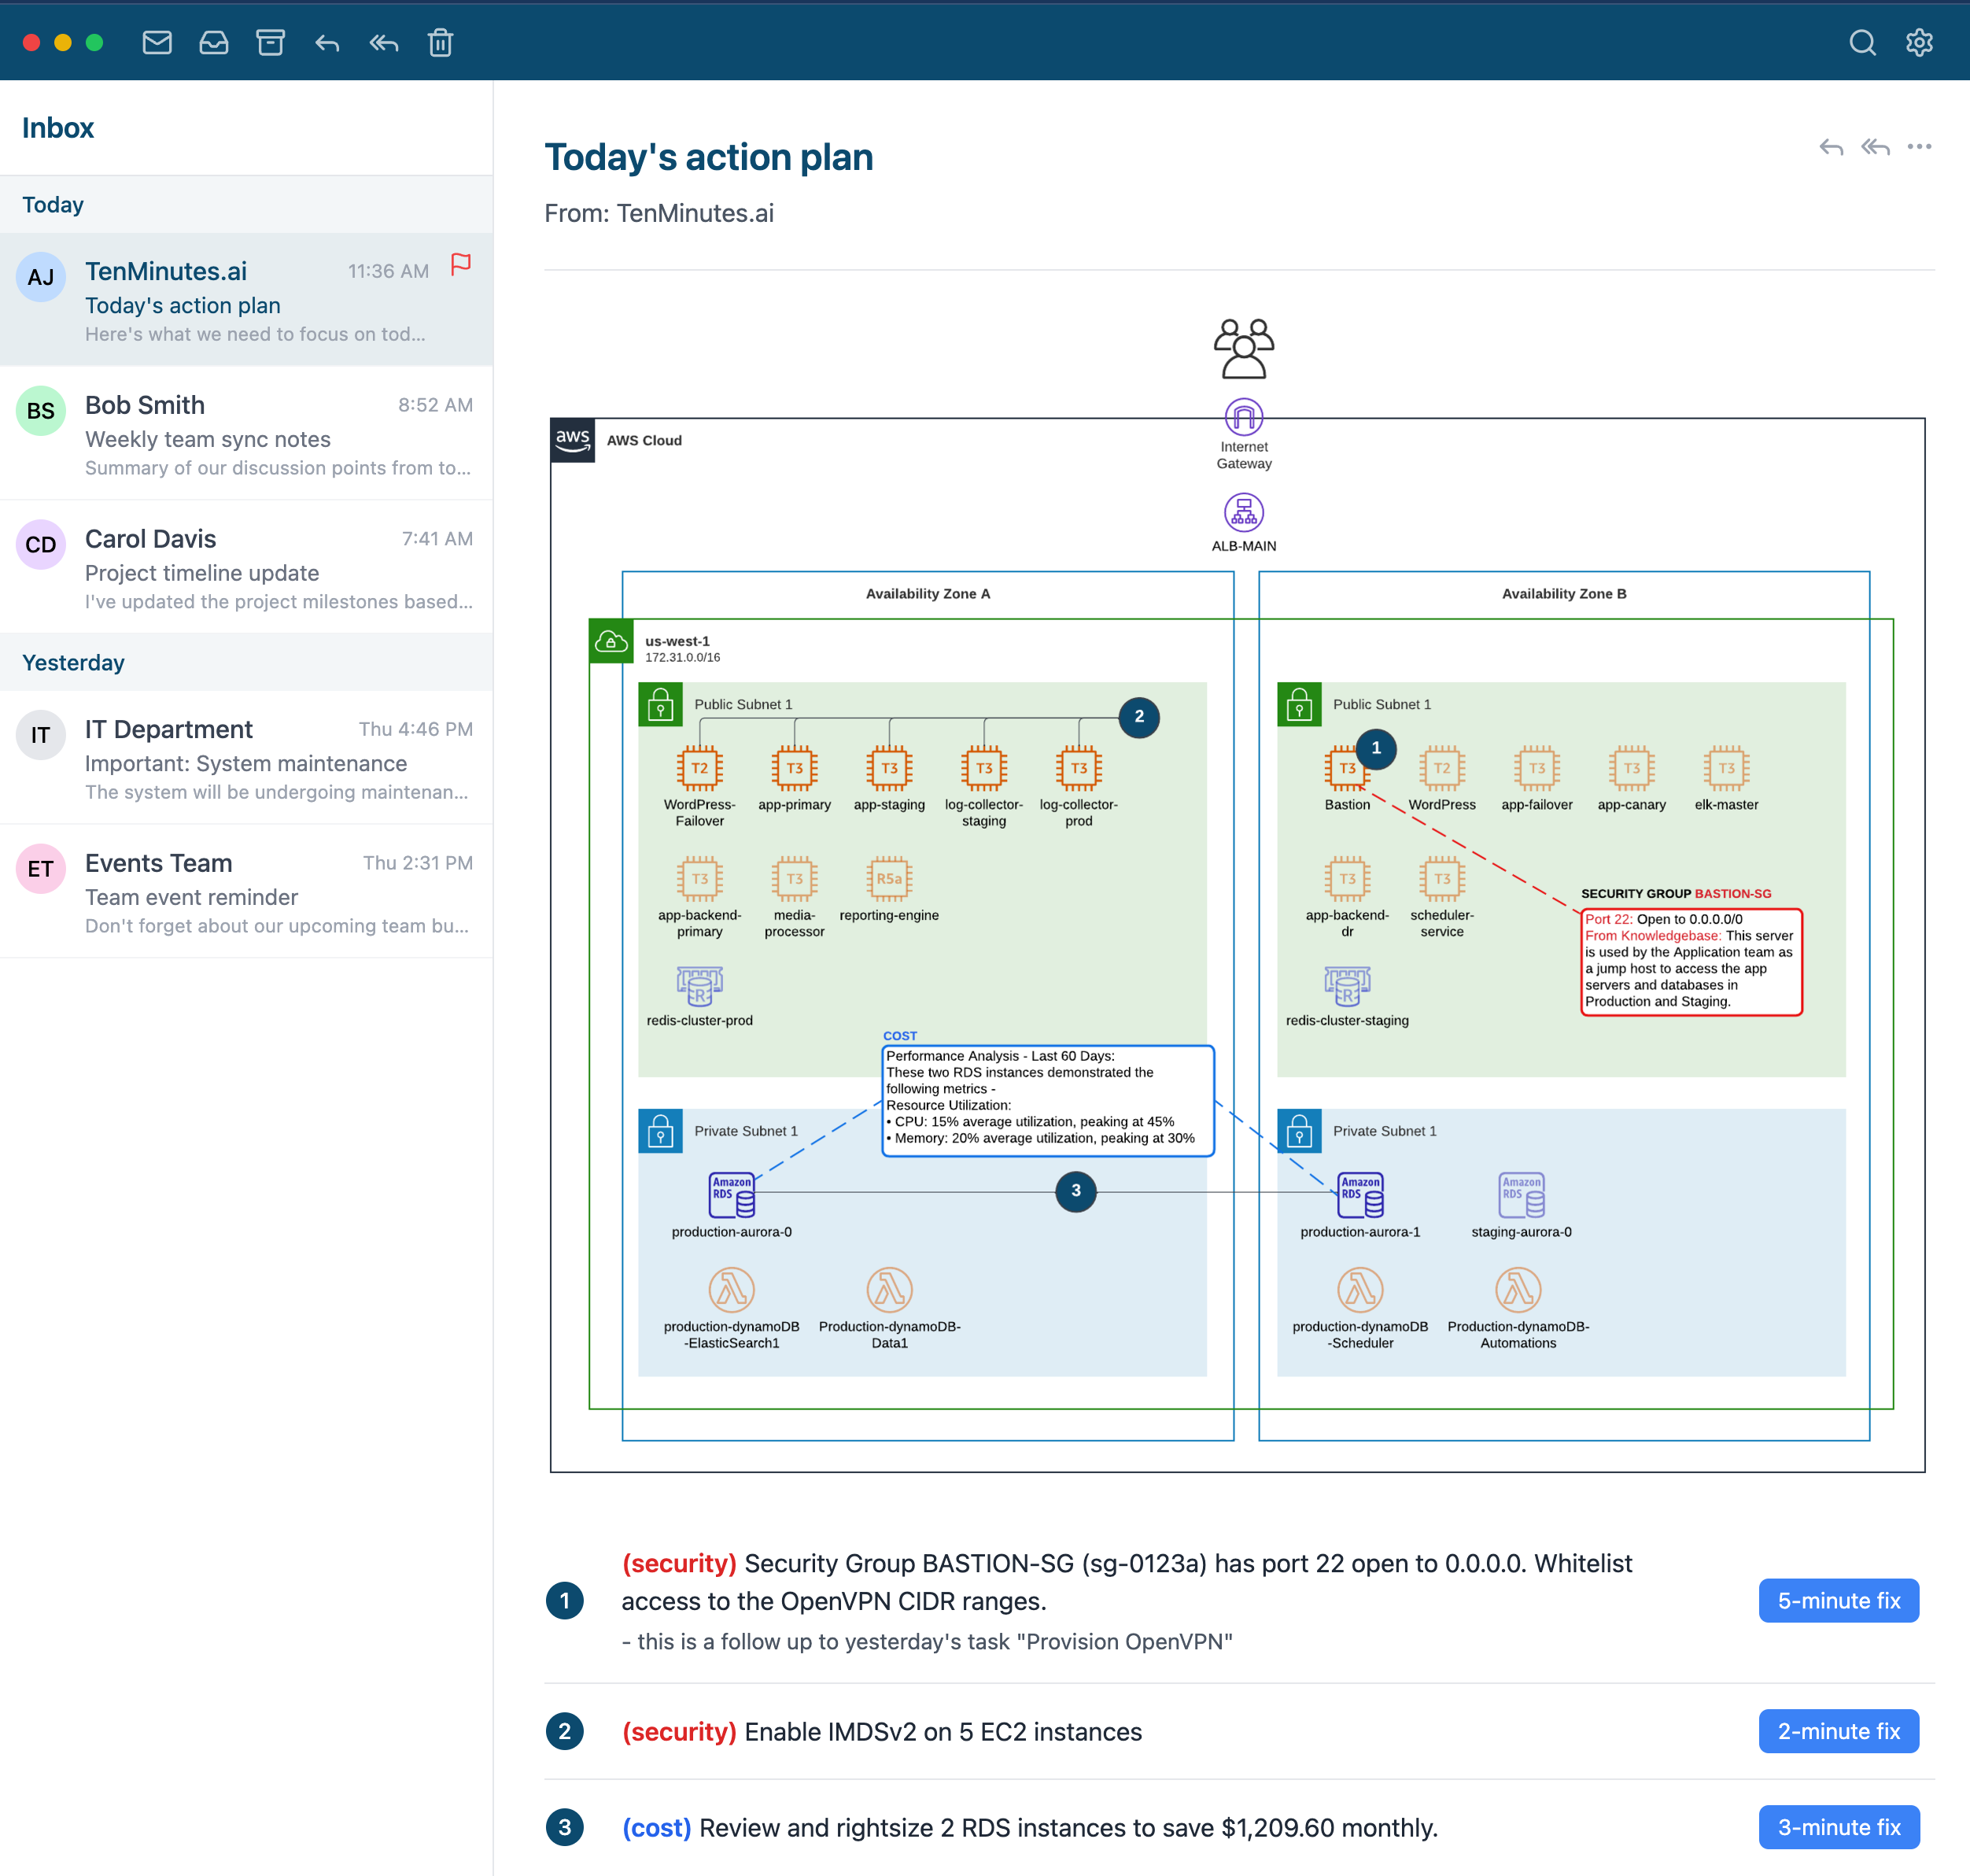Click the app-backend-dr instance icon
The height and width of the screenshot is (1876, 1970).
1347,879
